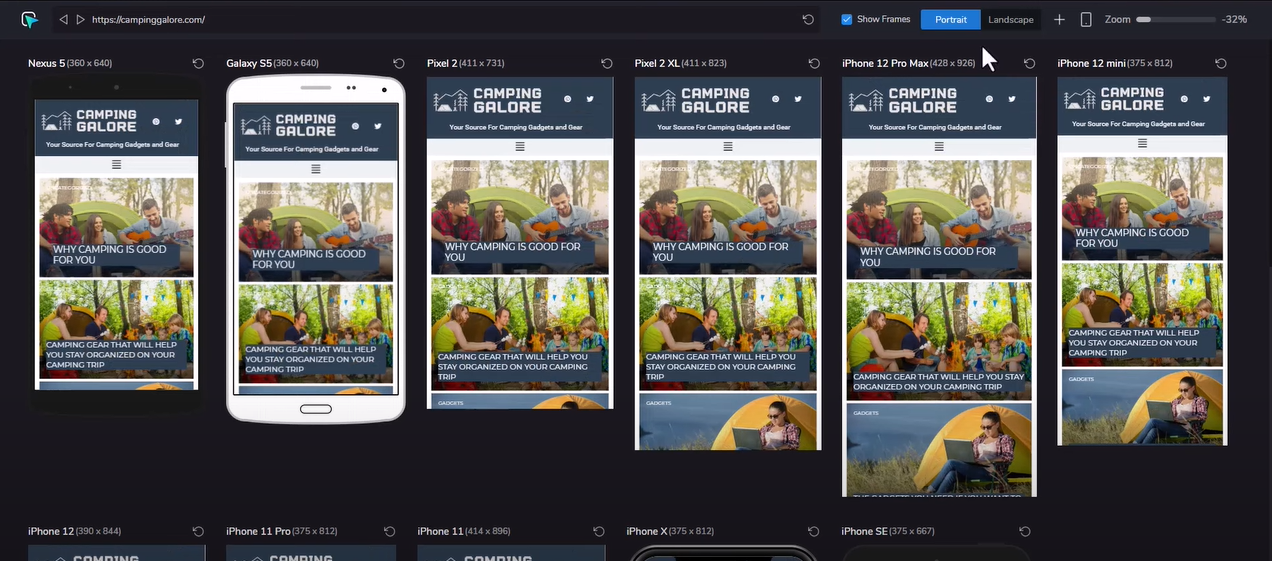Click Twitter icon in Galaxy S5 preview header
The image size is (1272, 561).
(x=377, y=126)
